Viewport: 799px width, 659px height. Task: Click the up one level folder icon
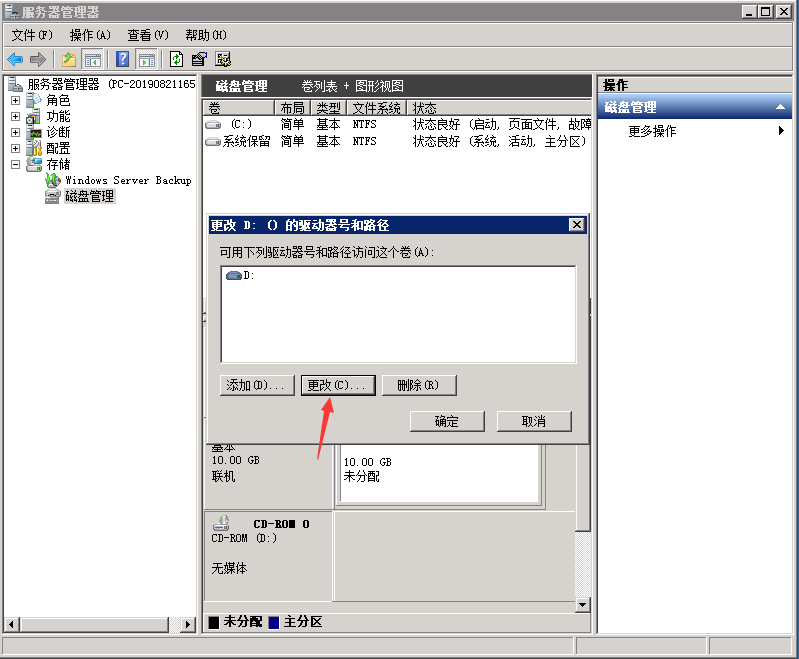[x=69, y=59]
